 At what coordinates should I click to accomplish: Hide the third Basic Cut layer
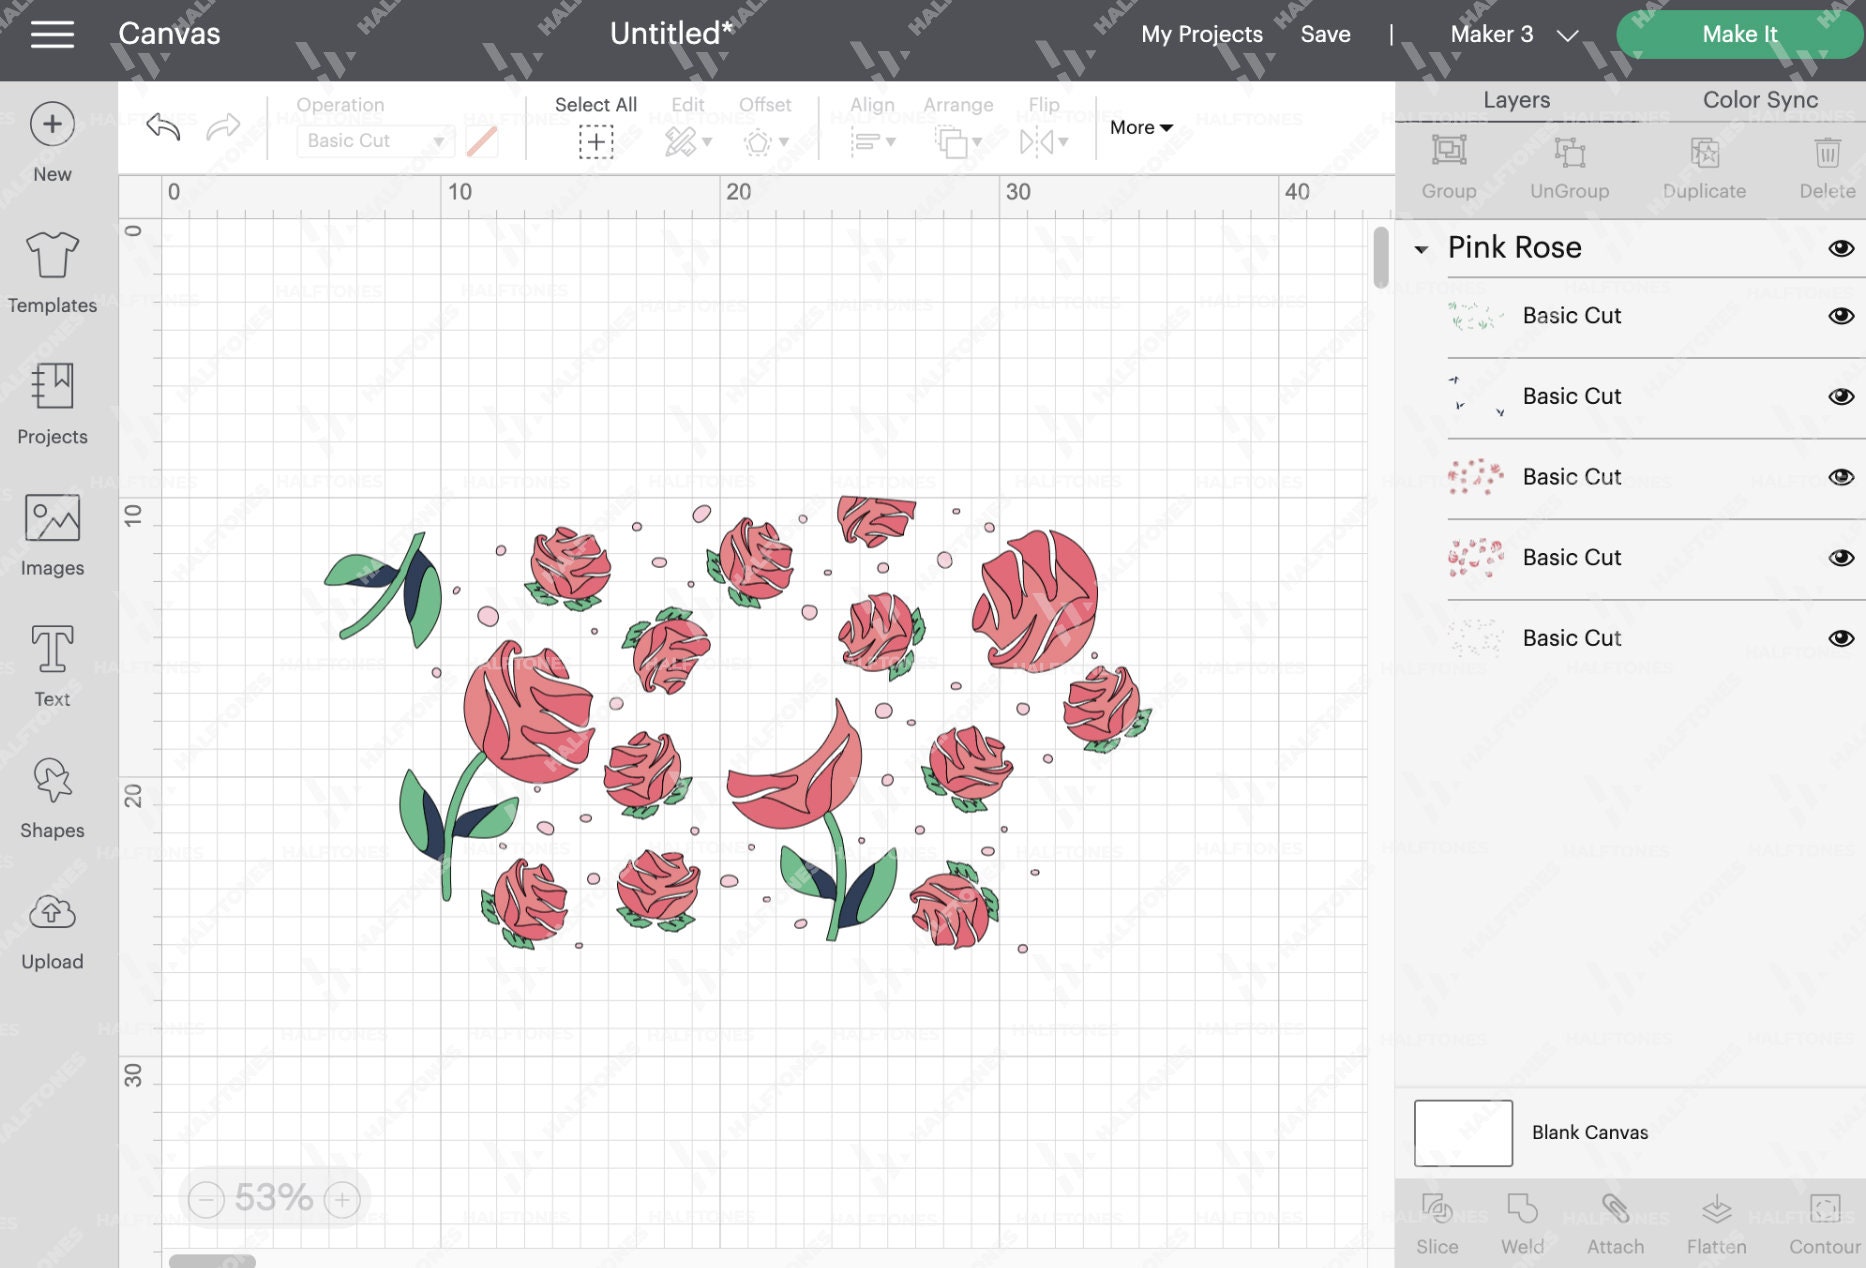(1841, 477)
